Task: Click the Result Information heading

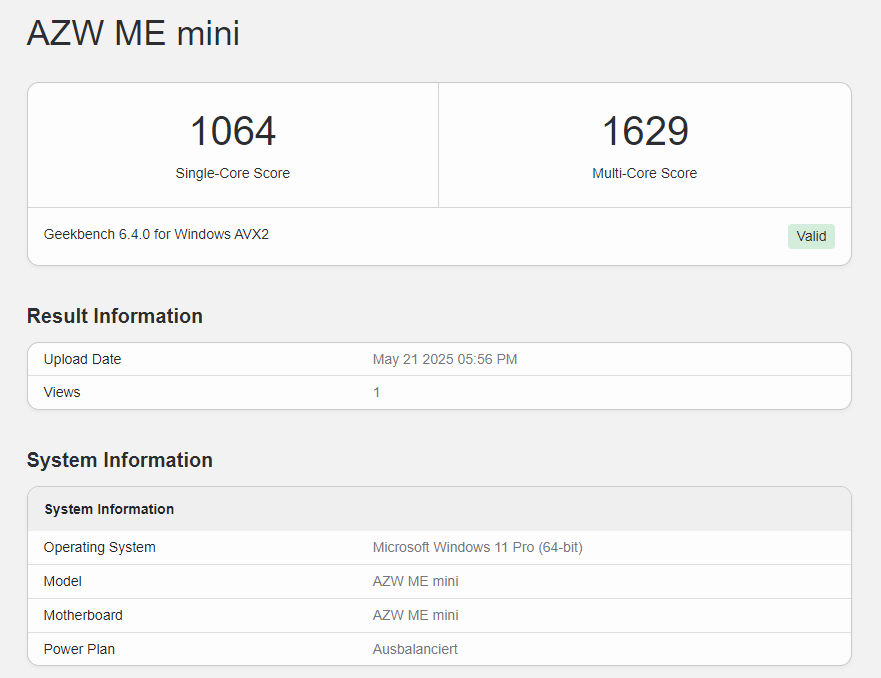Action: coord(115,316)
